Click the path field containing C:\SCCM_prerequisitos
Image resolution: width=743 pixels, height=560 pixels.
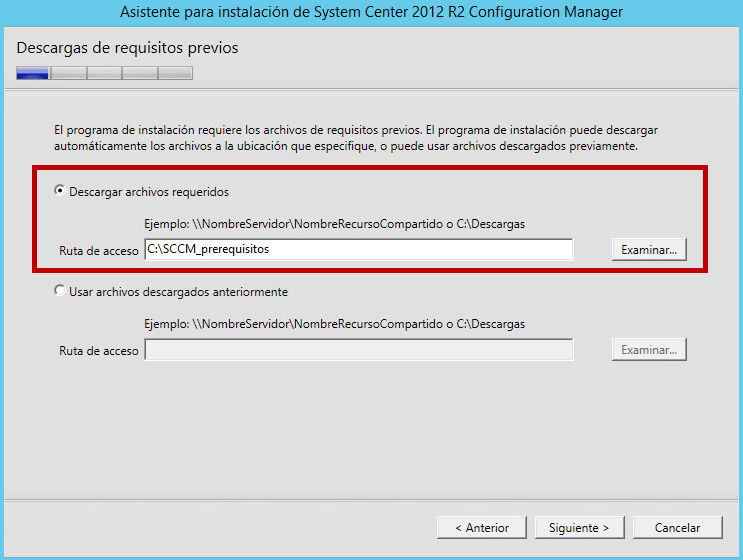pos(358,250)
